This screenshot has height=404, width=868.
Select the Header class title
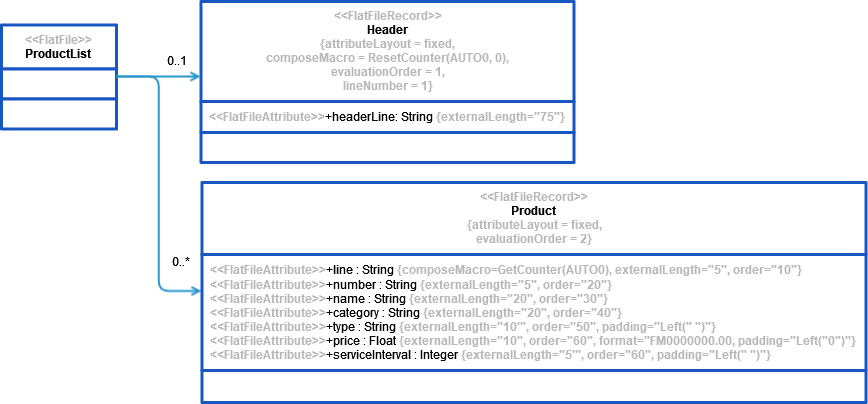tap(387, 31)
